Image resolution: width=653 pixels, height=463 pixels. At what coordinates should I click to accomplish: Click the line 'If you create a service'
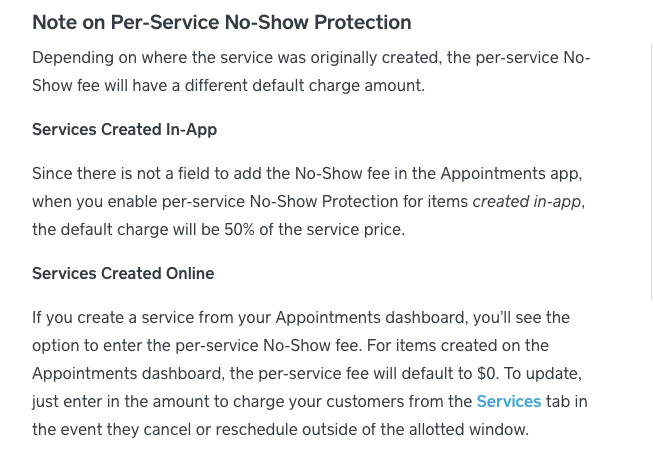301,318
